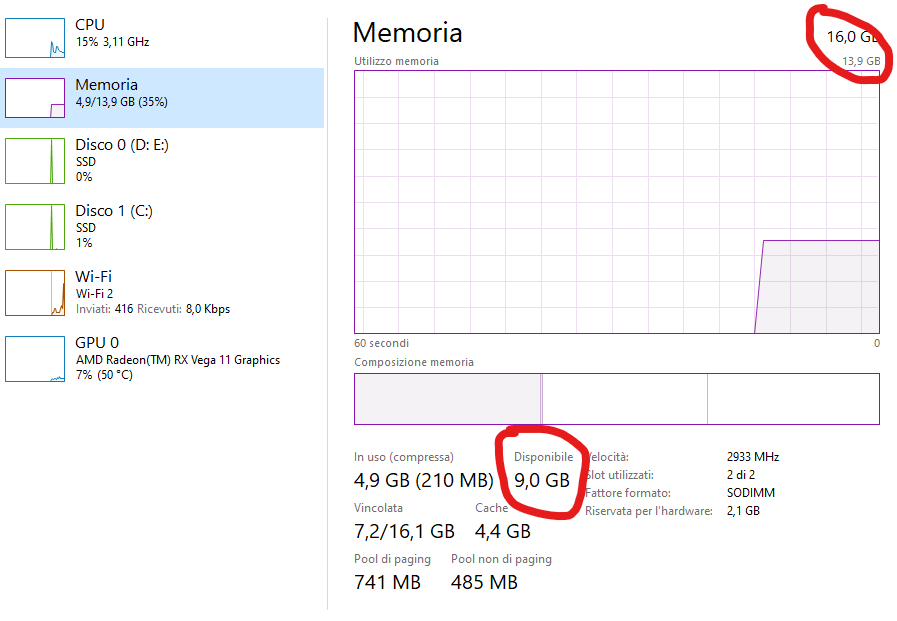Click the Vincolata 7,2/16,1 GB value
This screenshot has width=897, height=621.
[404, 531]
